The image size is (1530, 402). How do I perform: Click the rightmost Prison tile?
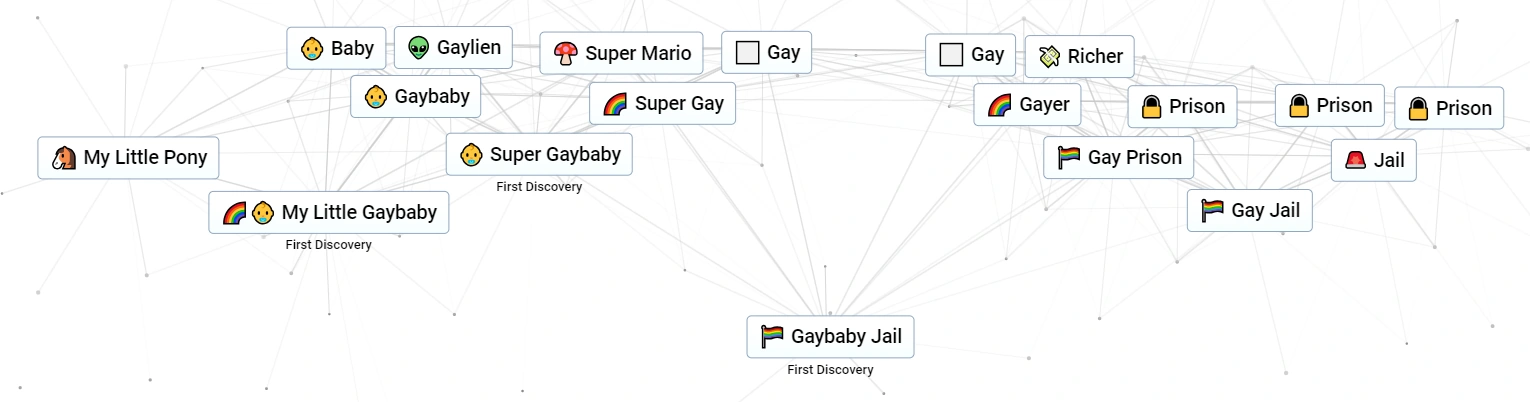point(1448,108)
